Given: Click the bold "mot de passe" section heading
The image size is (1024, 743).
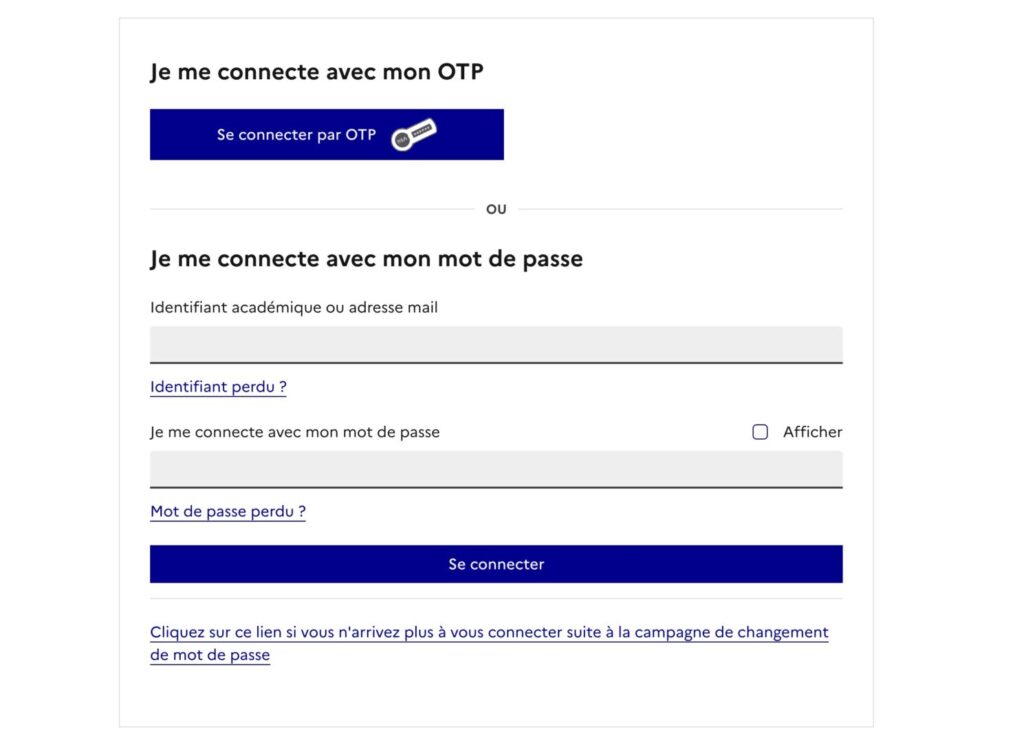Looking at the screenshot, I should [366, 259].
